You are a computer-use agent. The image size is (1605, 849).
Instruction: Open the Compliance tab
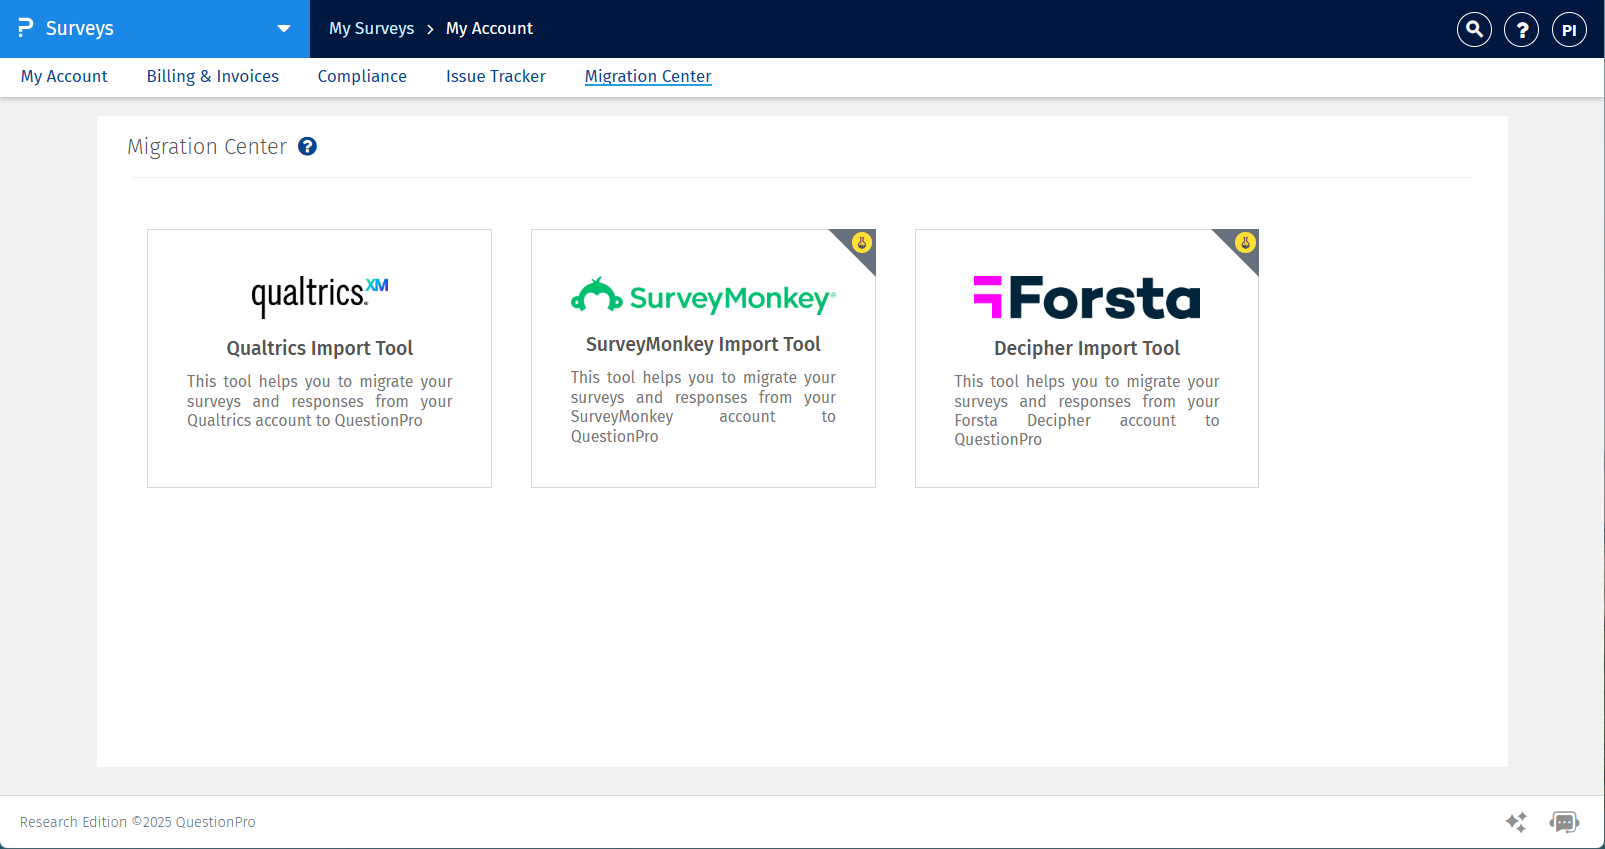[x=362, y=76]
